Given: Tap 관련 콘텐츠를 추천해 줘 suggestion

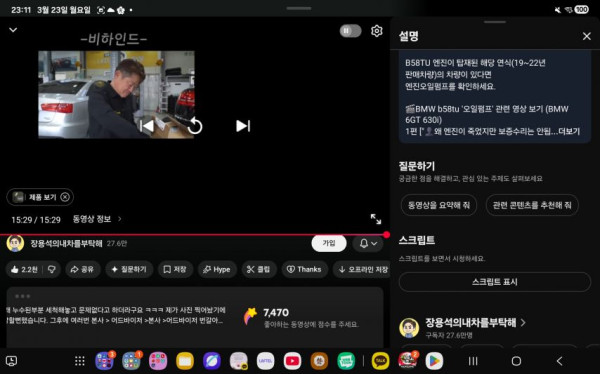Looking at the screenshot, I should pyautogui.click(x=532, y=205).
